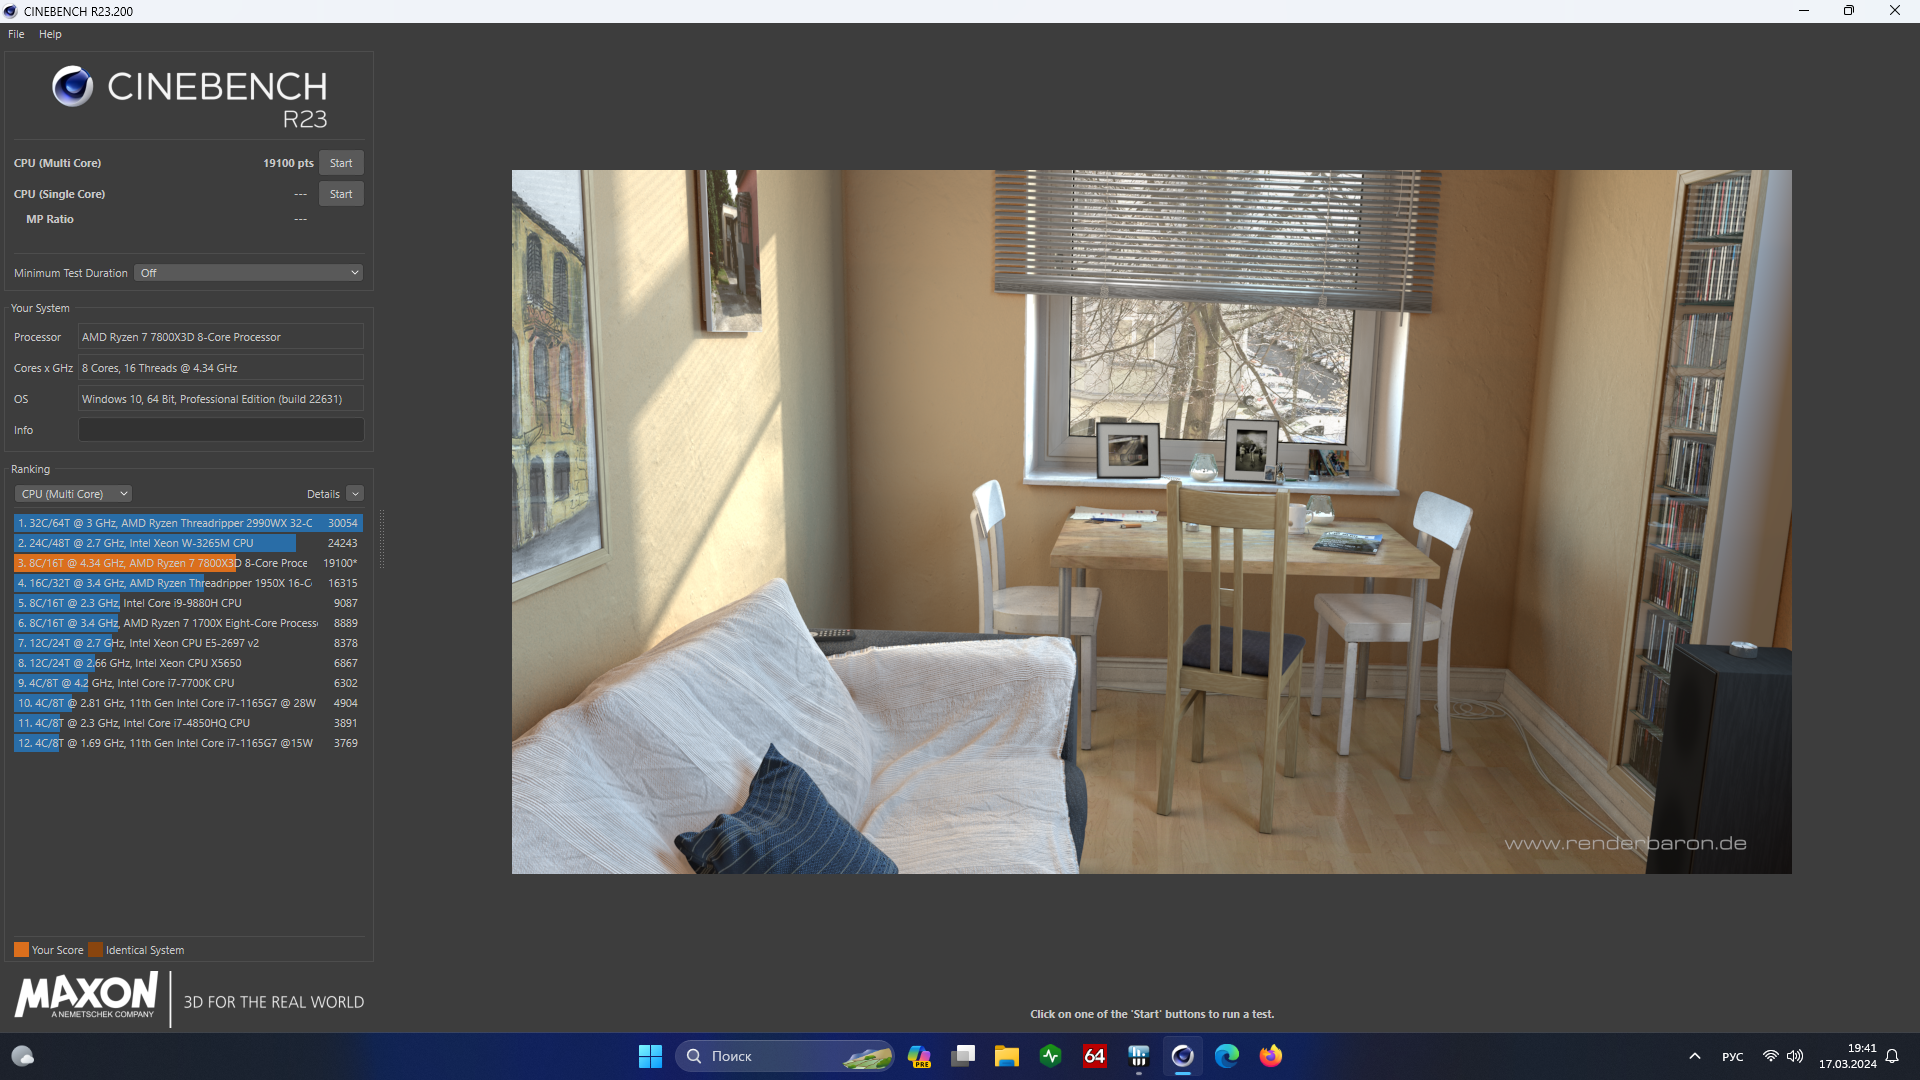Click the Your Score orange swatch
The image size is (1920, 1080).
pos(21,950)
